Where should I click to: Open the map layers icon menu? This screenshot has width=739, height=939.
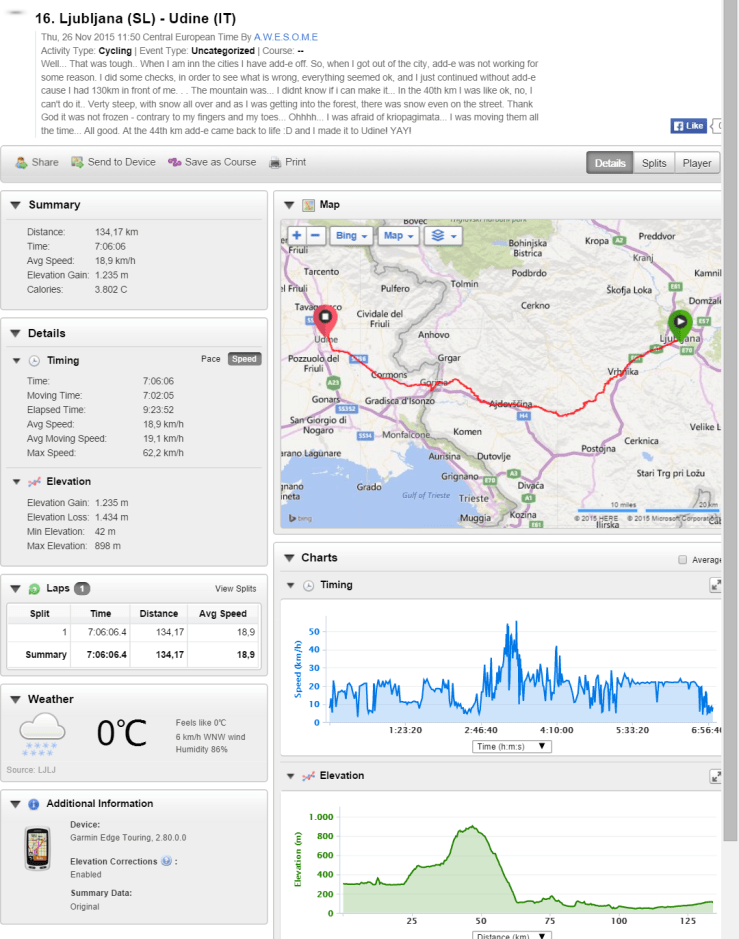tap(440, 236)
